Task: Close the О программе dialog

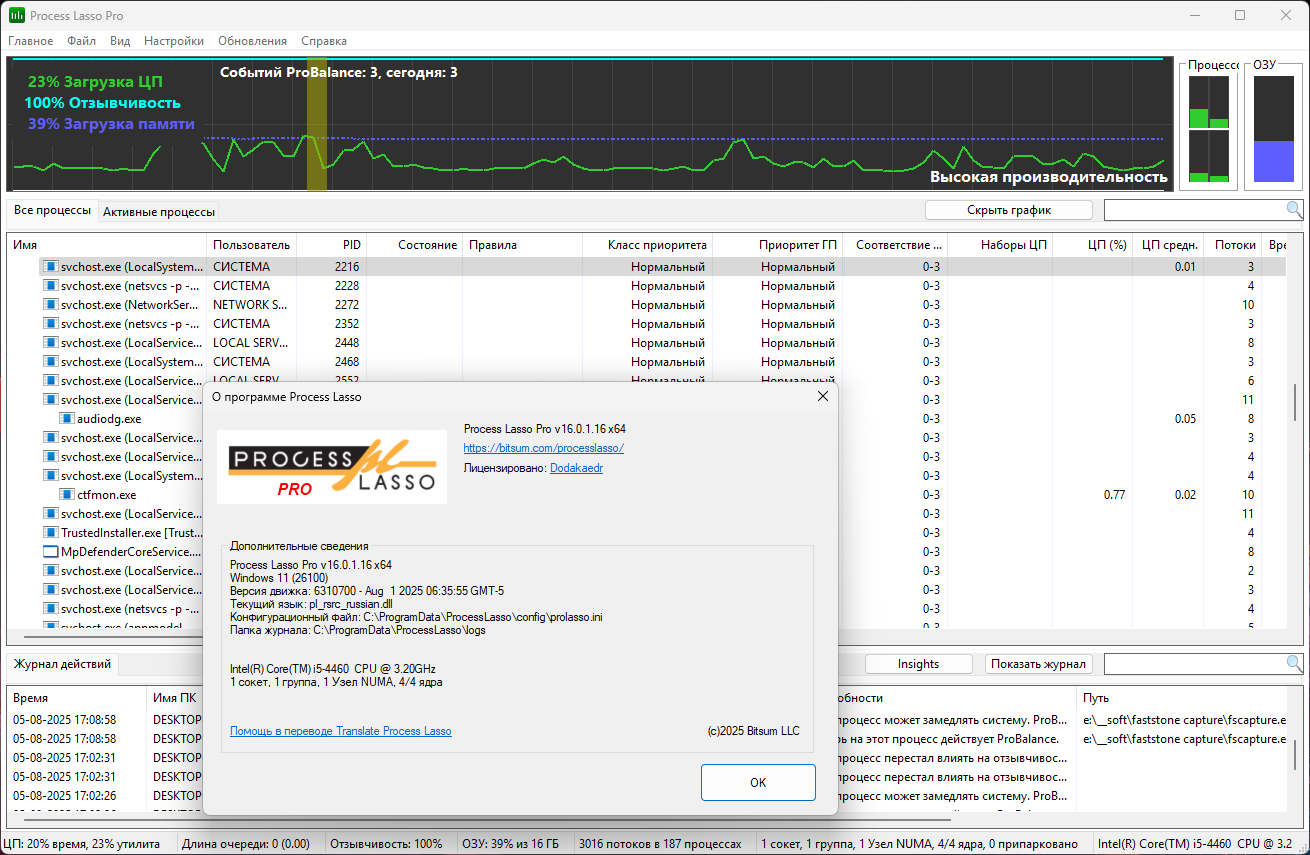Action: [x=823, y=397]
